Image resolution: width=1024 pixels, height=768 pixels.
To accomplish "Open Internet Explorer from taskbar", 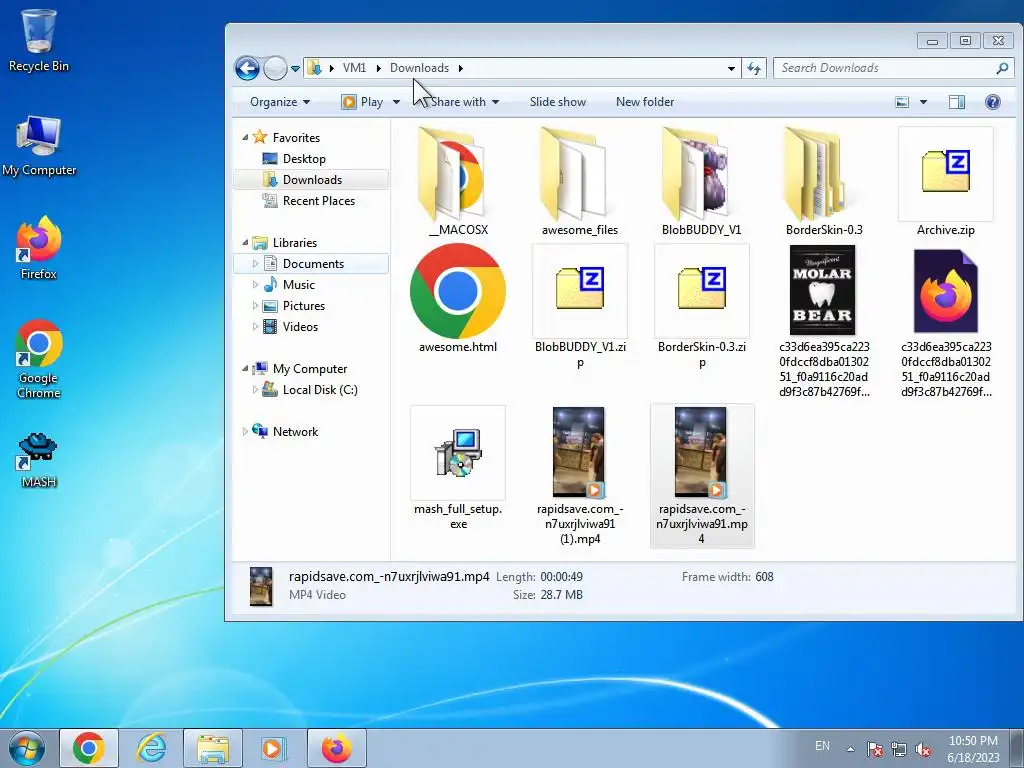I will click(x=151, y=748).
